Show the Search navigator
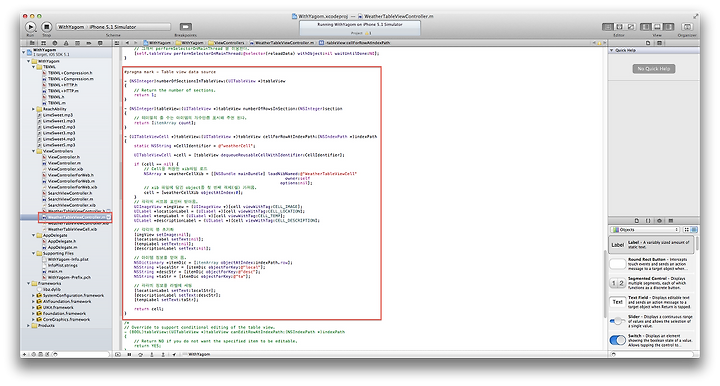Screen dimensions: 720x386 pos(55,43)
